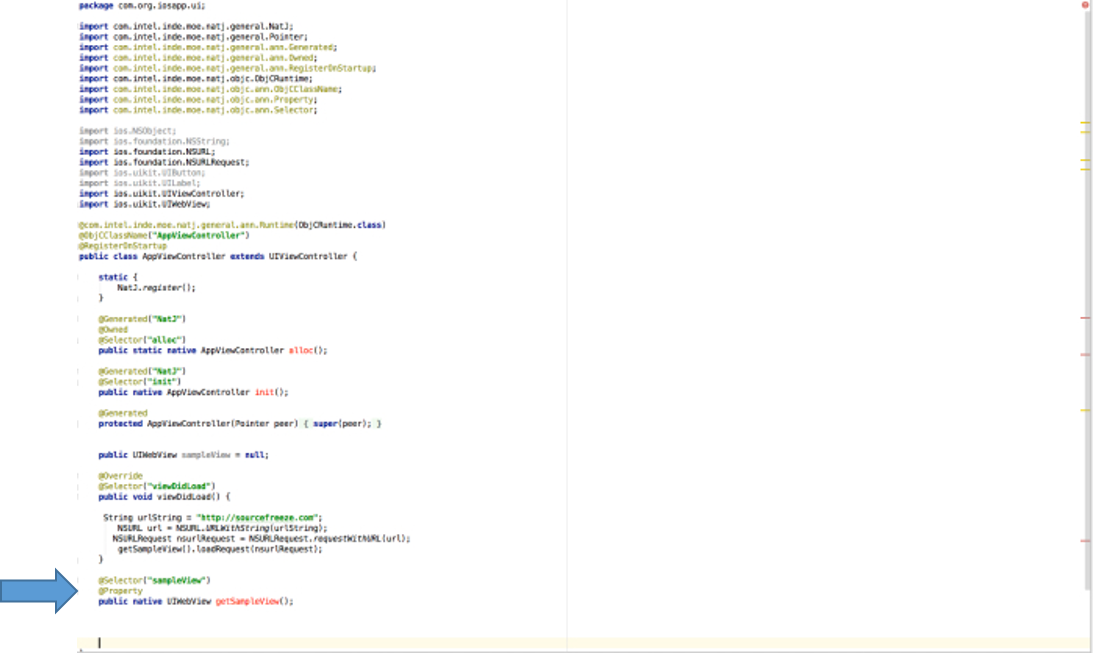The width and height of the screenshot is (1093, 653).
Task: Click the import of natj.general.NatJ
Action: click(186, 26)
